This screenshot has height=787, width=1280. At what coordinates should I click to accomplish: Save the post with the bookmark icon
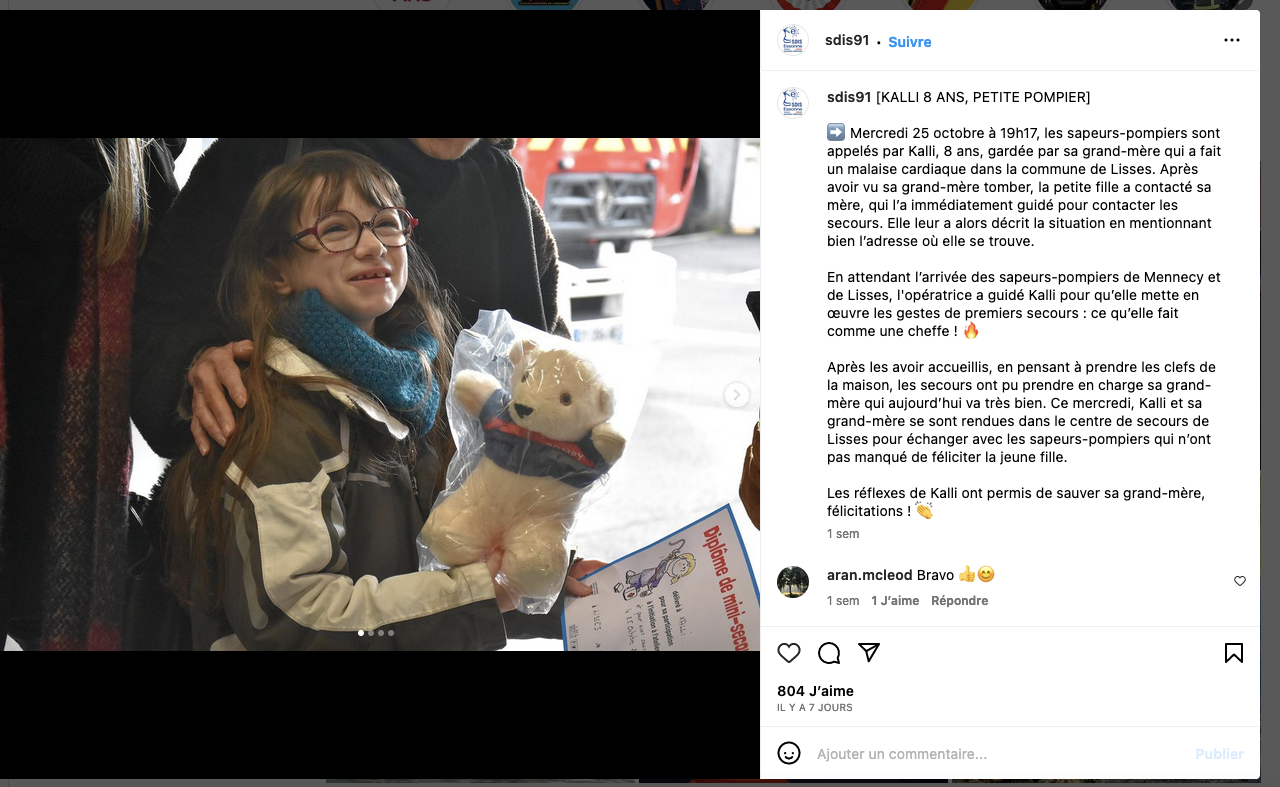pyautogui.click(x=1234, y=653)
